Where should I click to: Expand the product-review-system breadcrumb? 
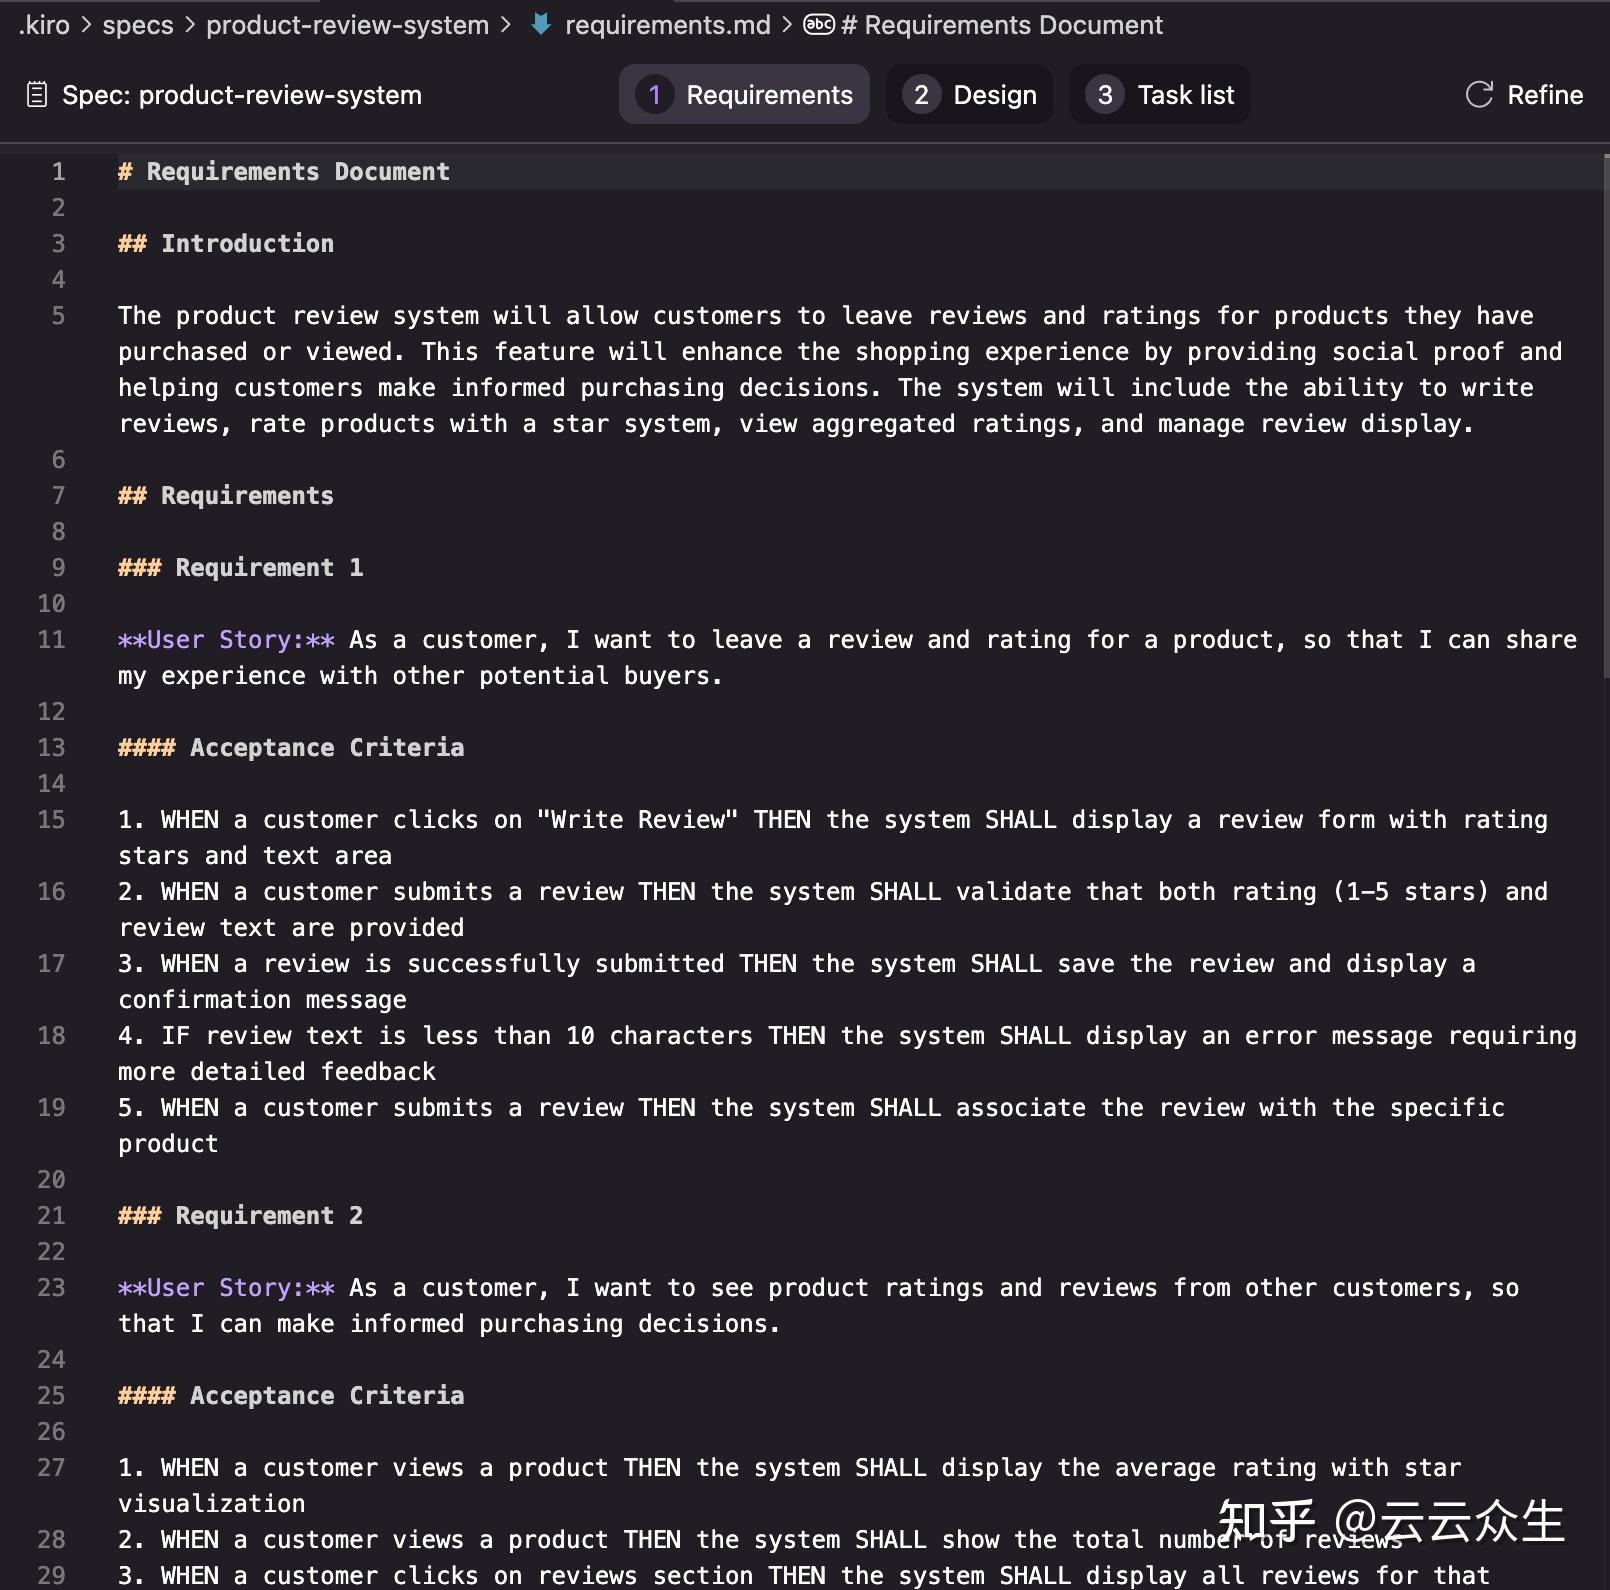(x=347, y=25)
